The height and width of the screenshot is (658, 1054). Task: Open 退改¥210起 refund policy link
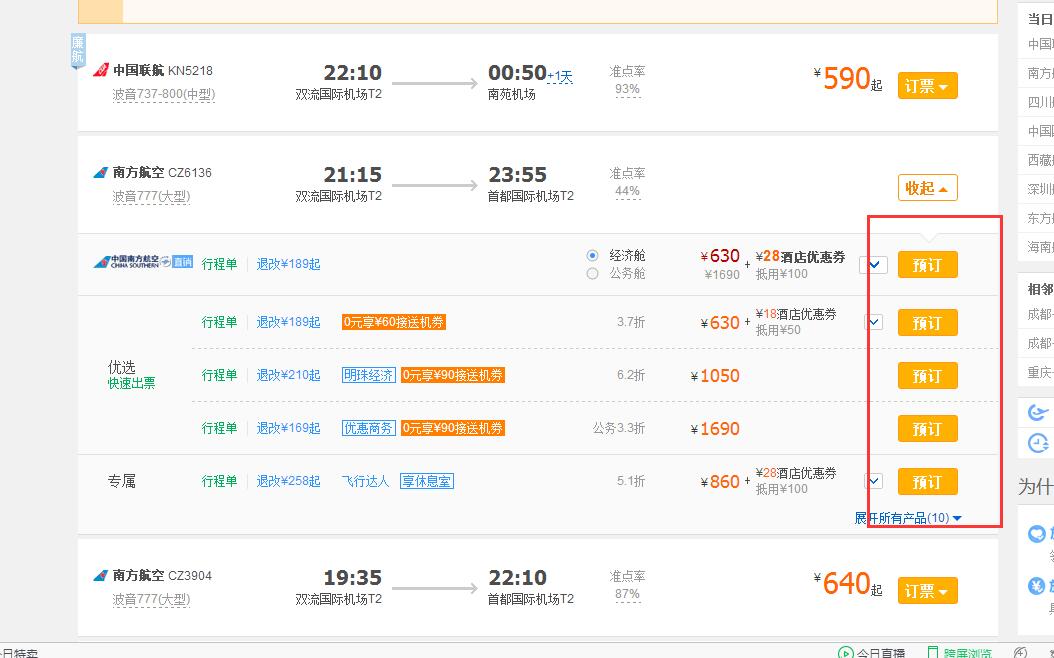coord(288,375)
